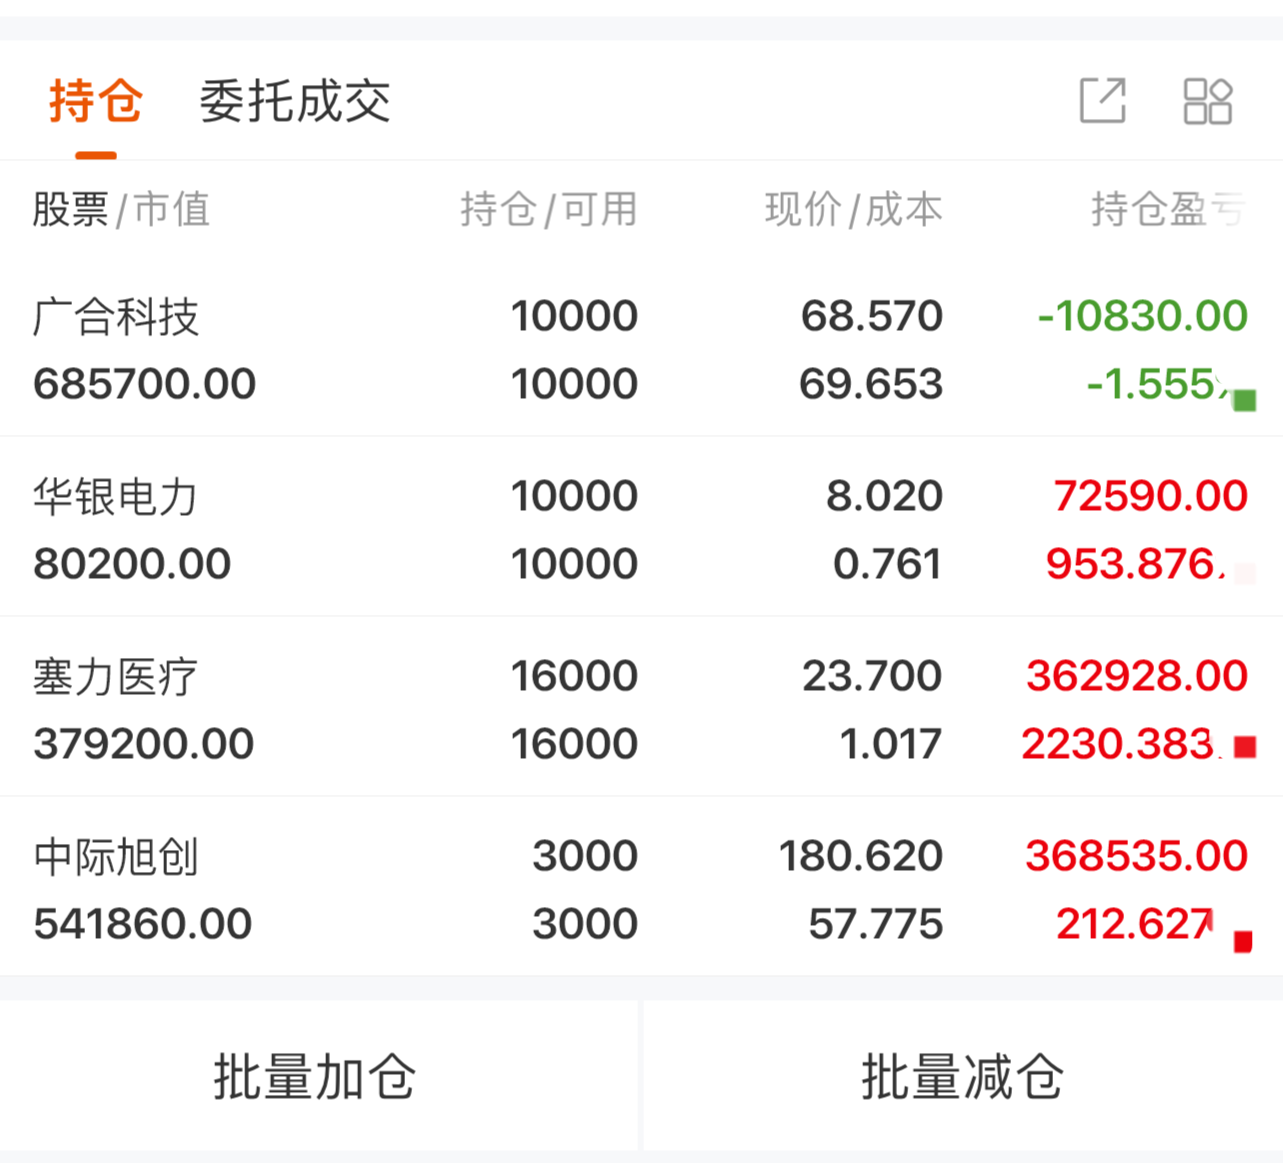Click the red marker on 塞力医疗 row
Screen dimensions: 1283x1163
1245,747
